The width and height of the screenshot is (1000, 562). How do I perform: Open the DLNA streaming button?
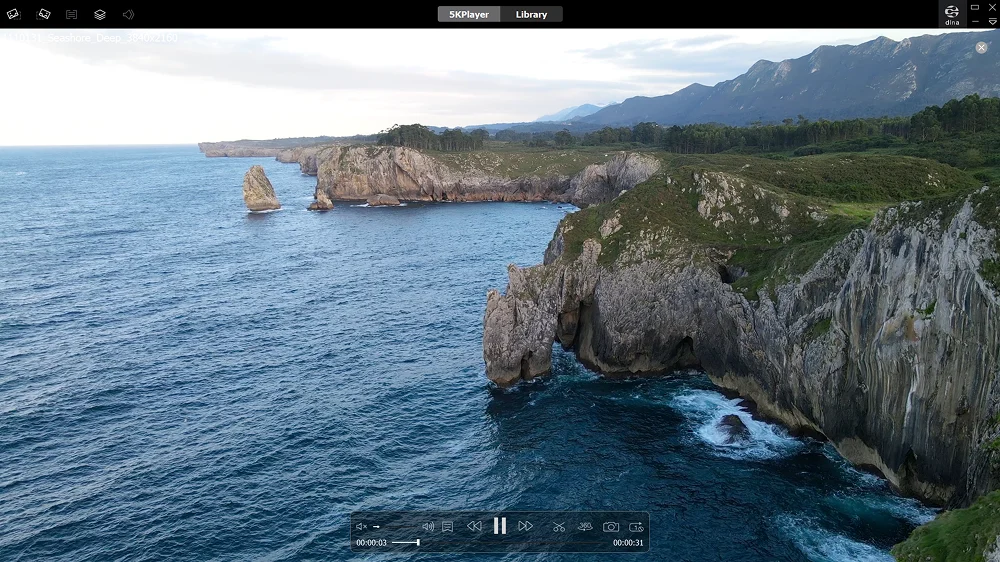(952, 14)
